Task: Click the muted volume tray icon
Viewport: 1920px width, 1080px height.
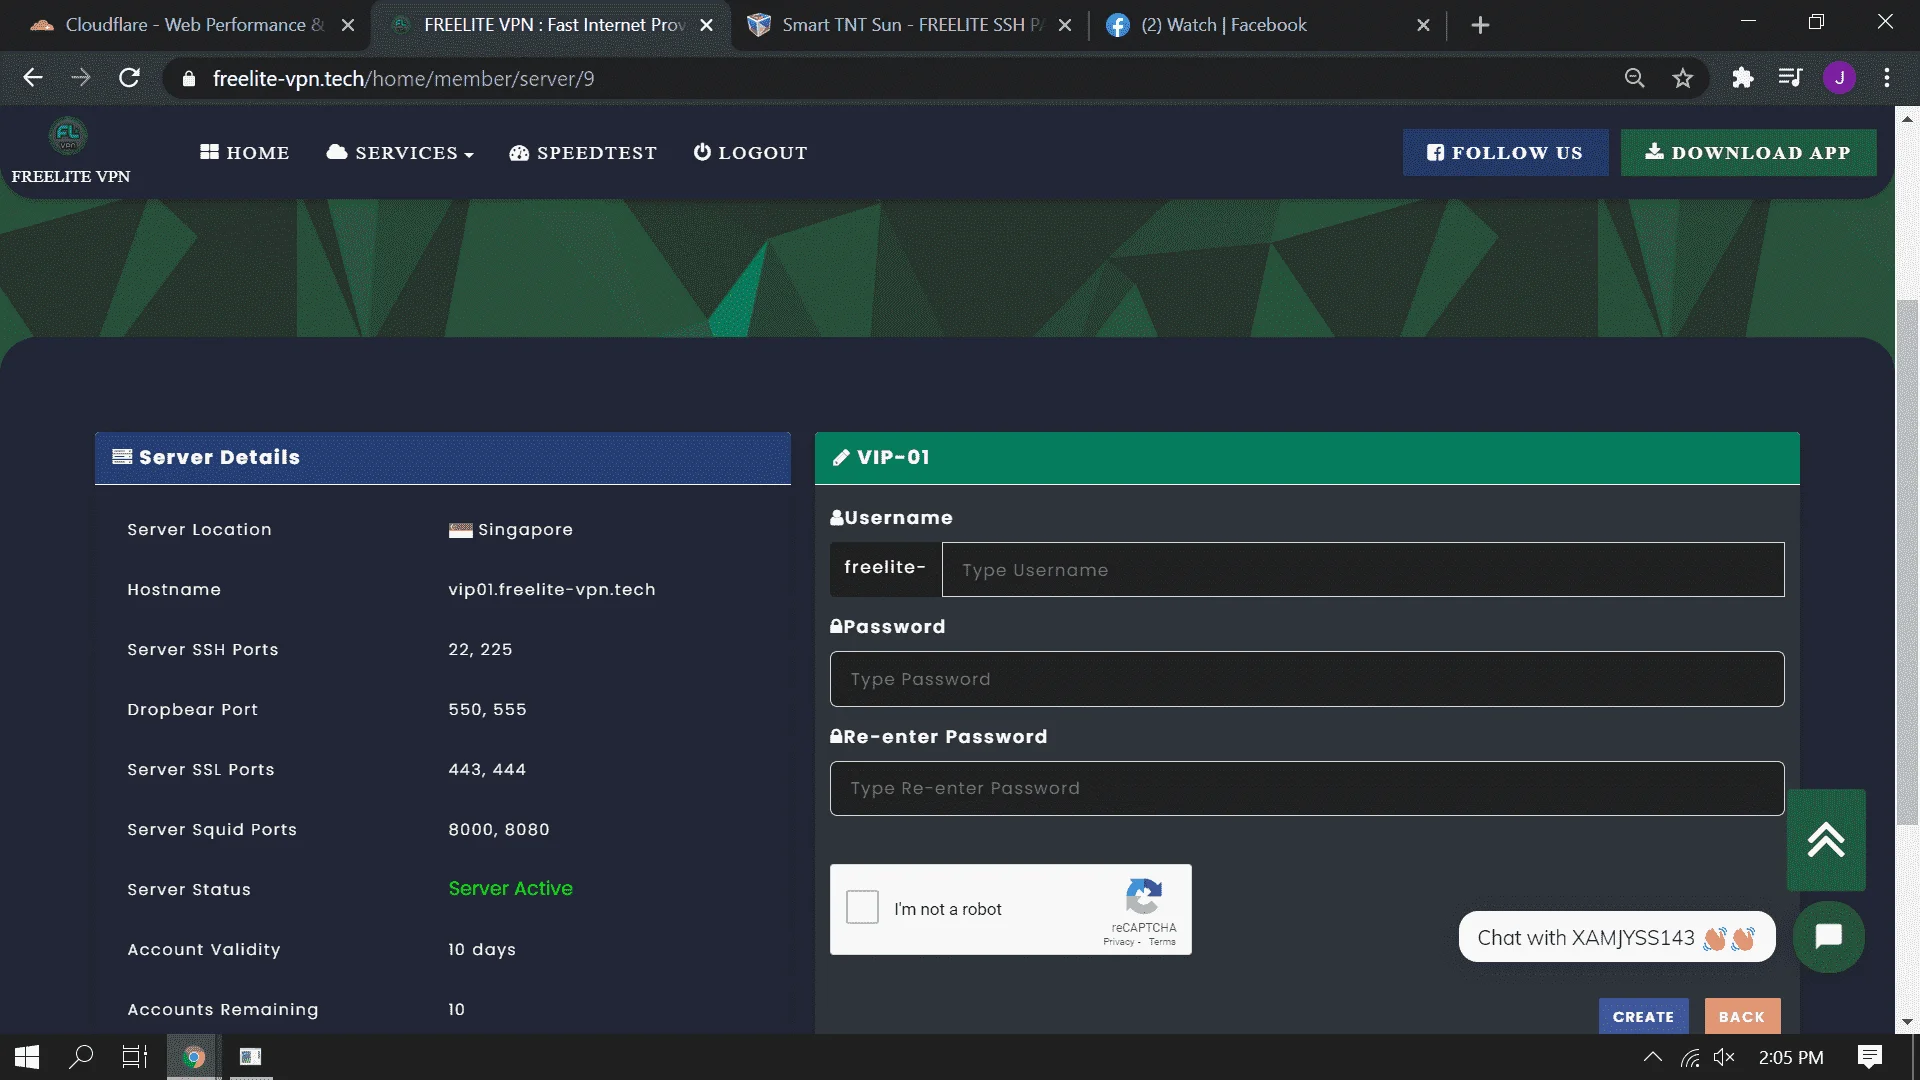Action: click(1724, 1057)
